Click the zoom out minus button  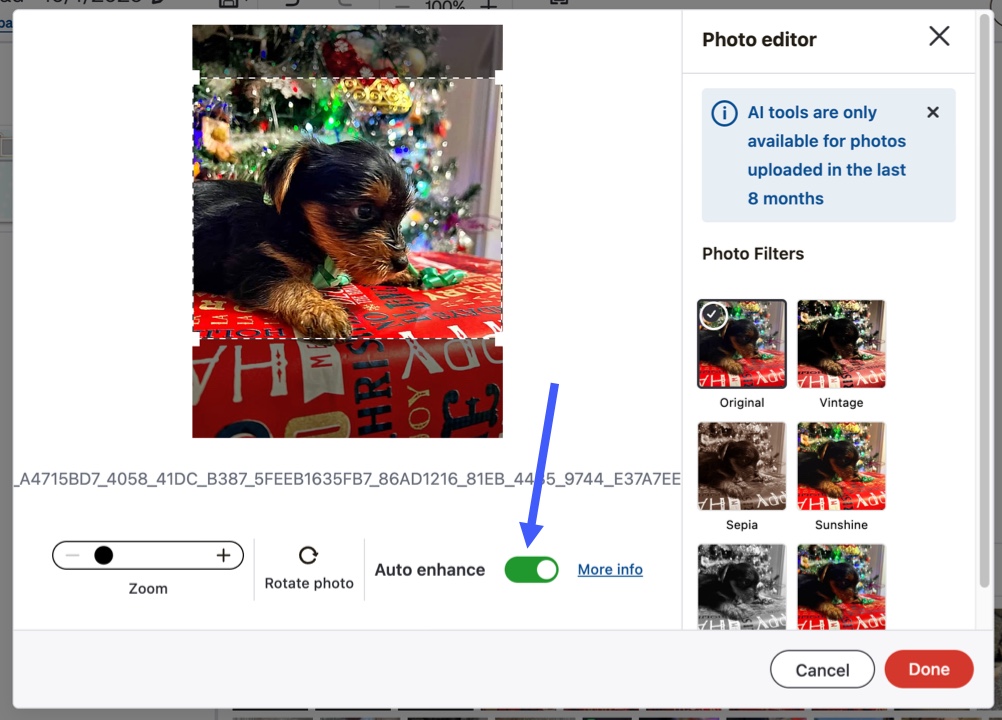(72, 555)
